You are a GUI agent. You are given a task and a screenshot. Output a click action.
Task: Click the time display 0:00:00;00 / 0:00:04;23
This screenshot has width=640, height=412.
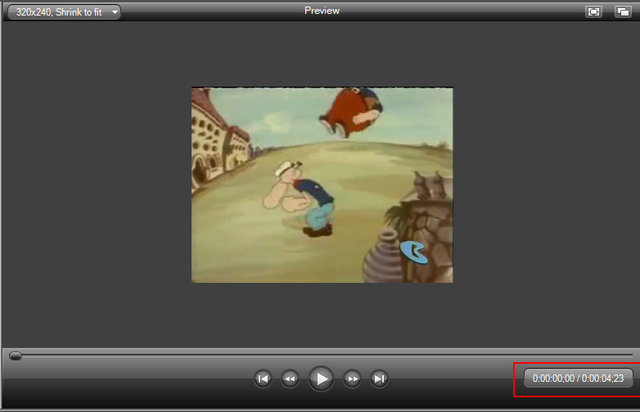coord(578,378)
